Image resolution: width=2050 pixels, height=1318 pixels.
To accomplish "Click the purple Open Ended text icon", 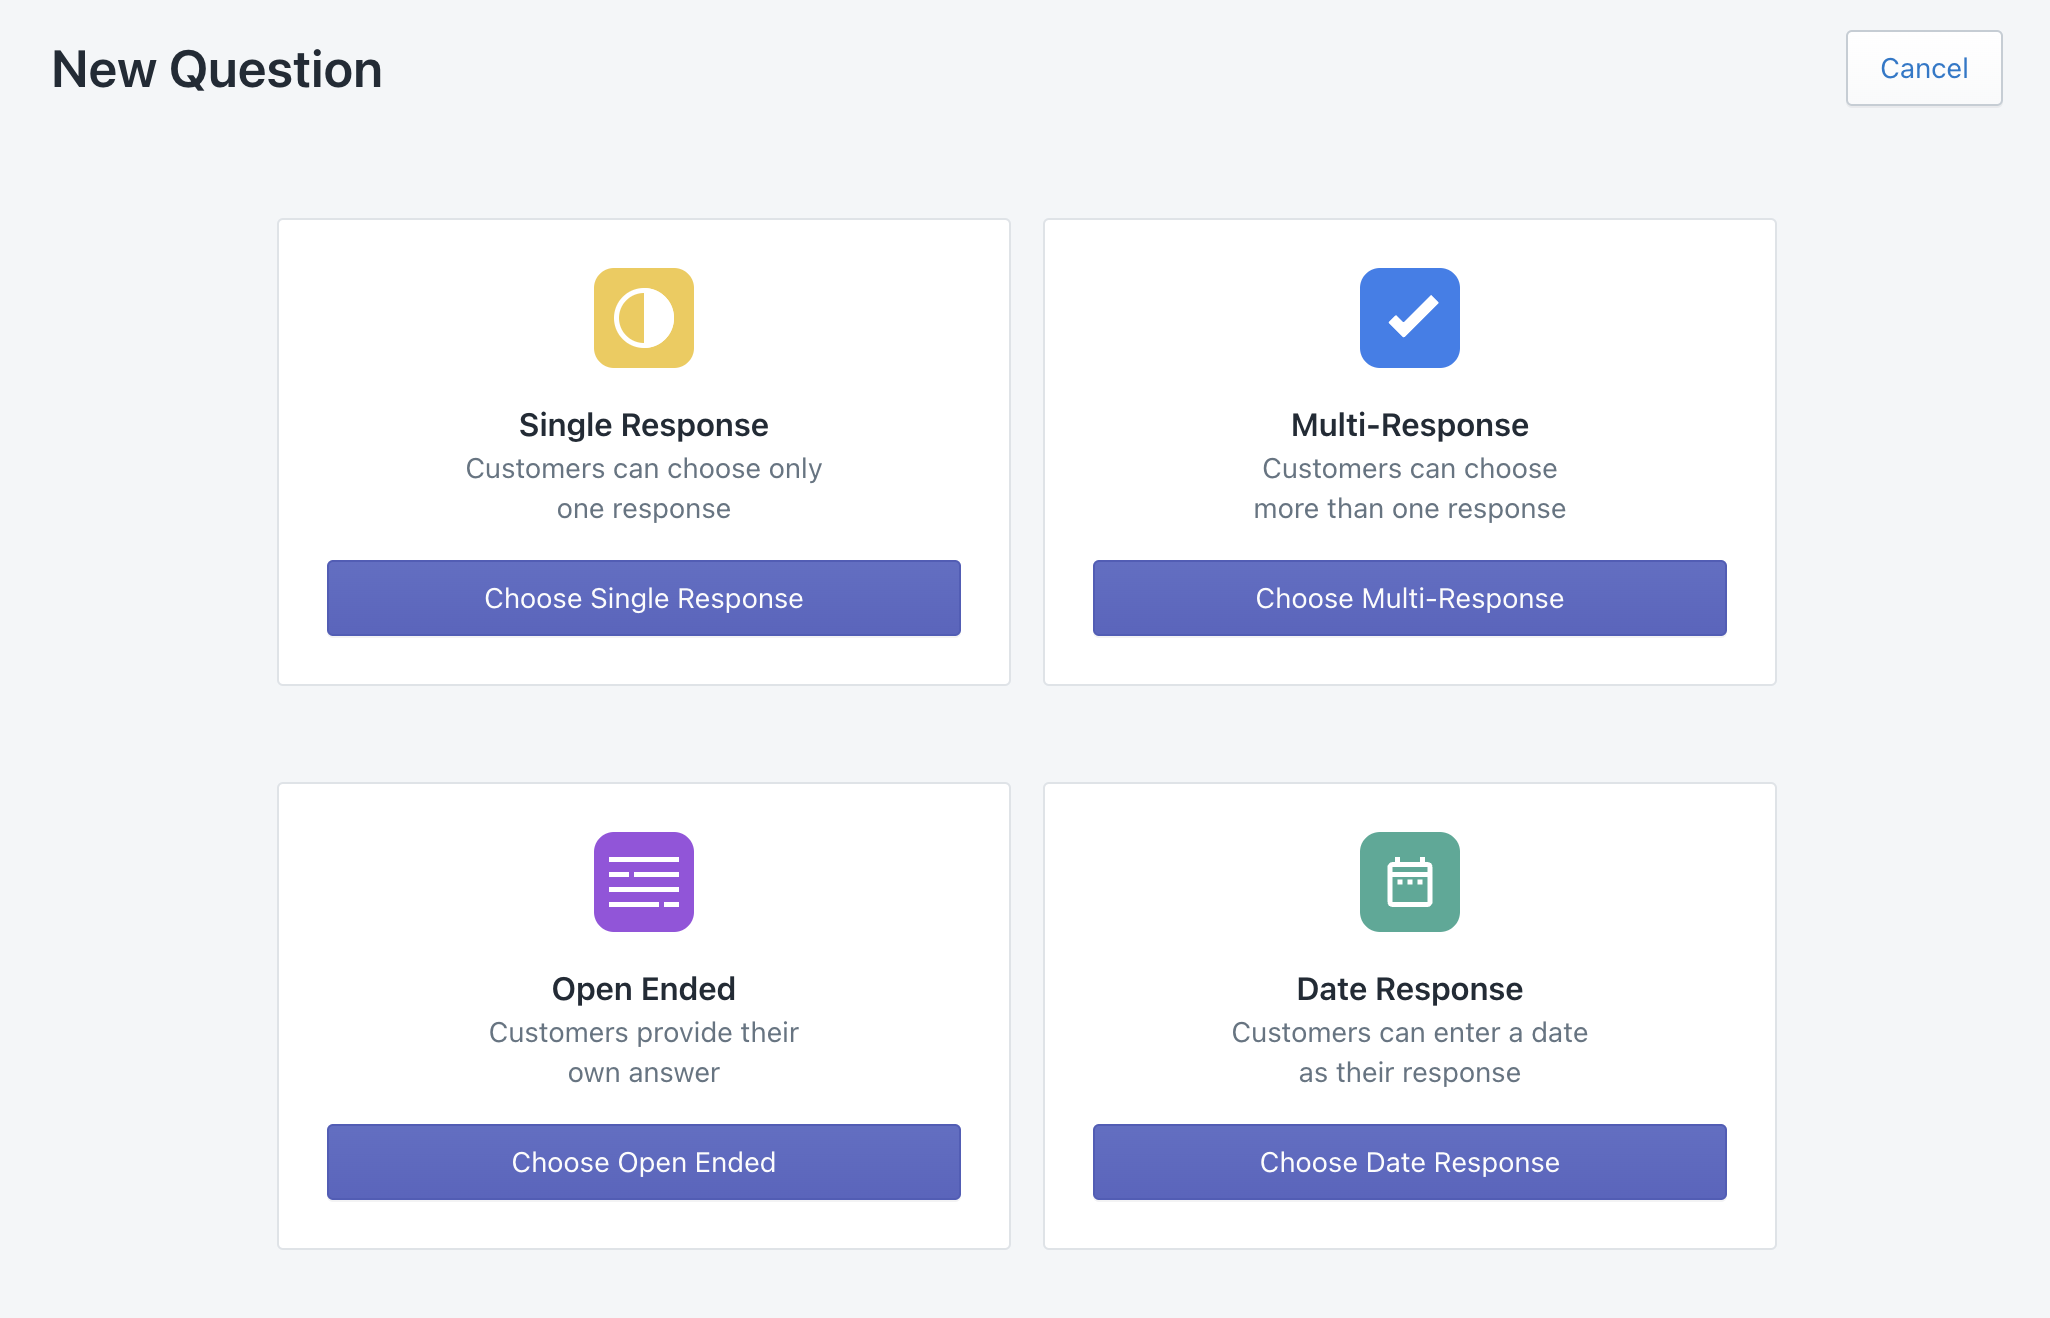I will [643, 882].
